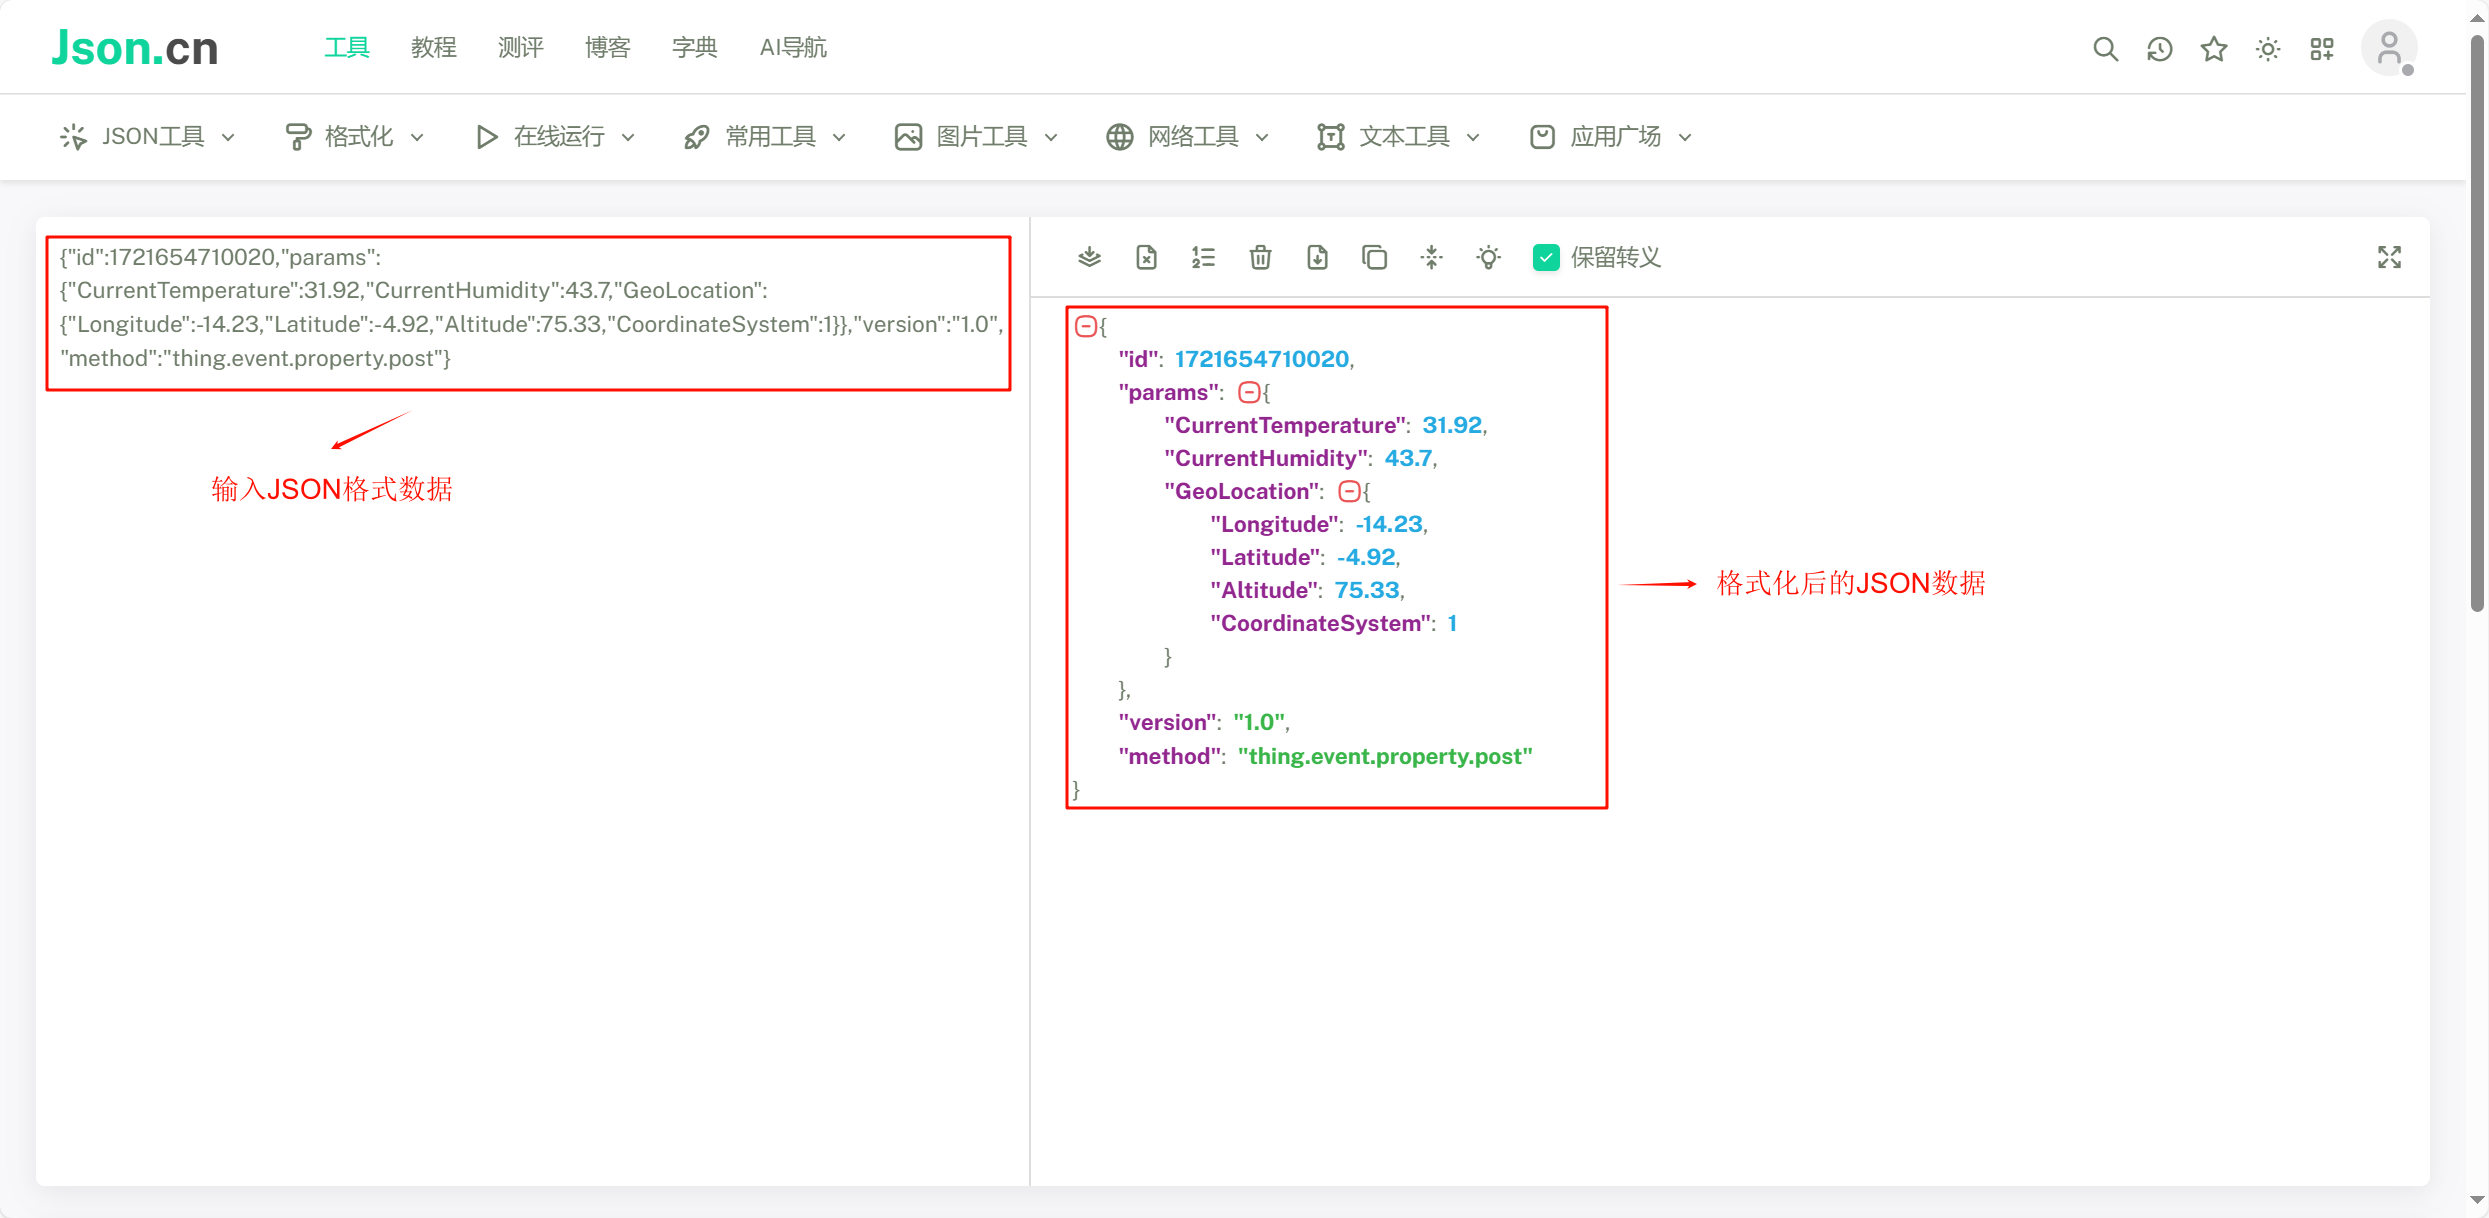
Task: Switch to the 教程 nav tab
Action: coord(433,48)
